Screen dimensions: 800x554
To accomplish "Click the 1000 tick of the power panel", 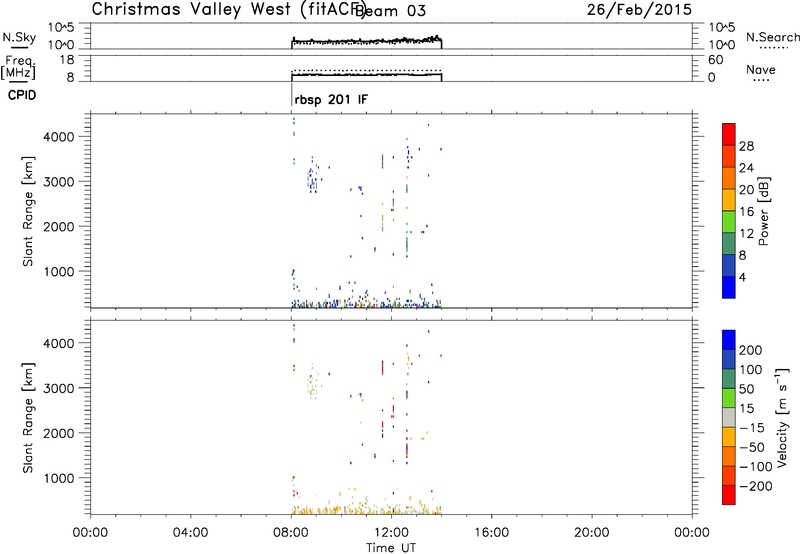I will [58, 271].
